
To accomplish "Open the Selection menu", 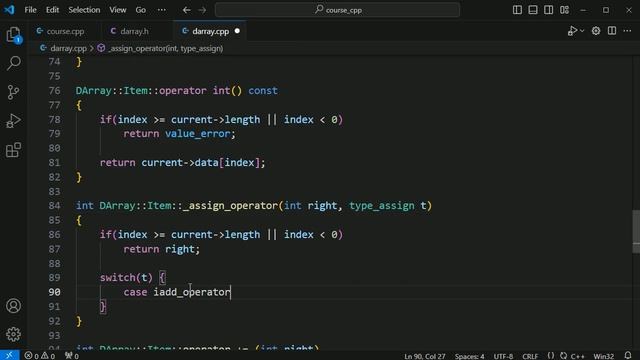I will pos(84,10).
